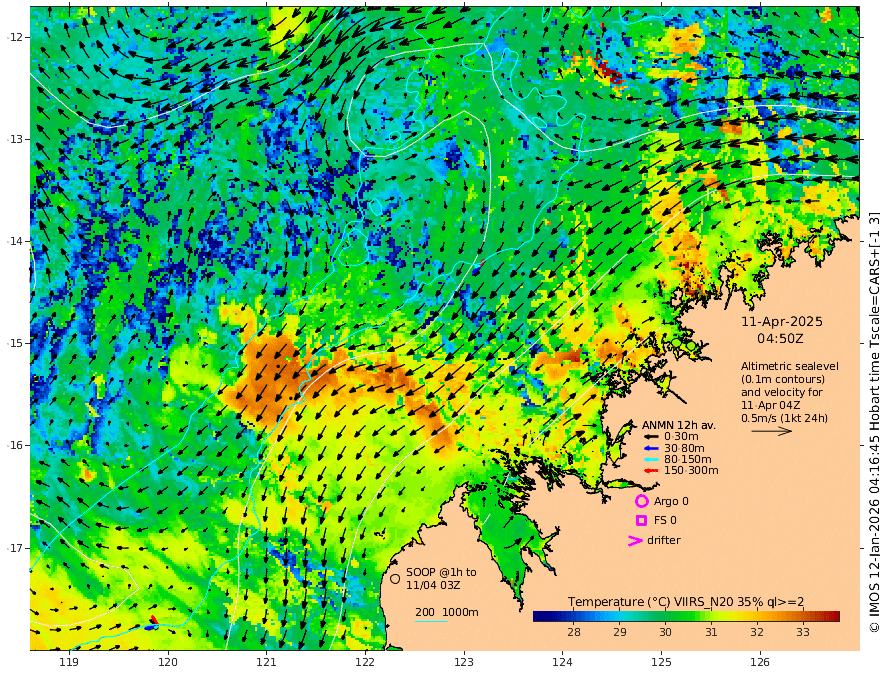The width and height of the screenshot is (880, 680).
Task: Click the '0-30m' depth label
Action: coord(681,437)
